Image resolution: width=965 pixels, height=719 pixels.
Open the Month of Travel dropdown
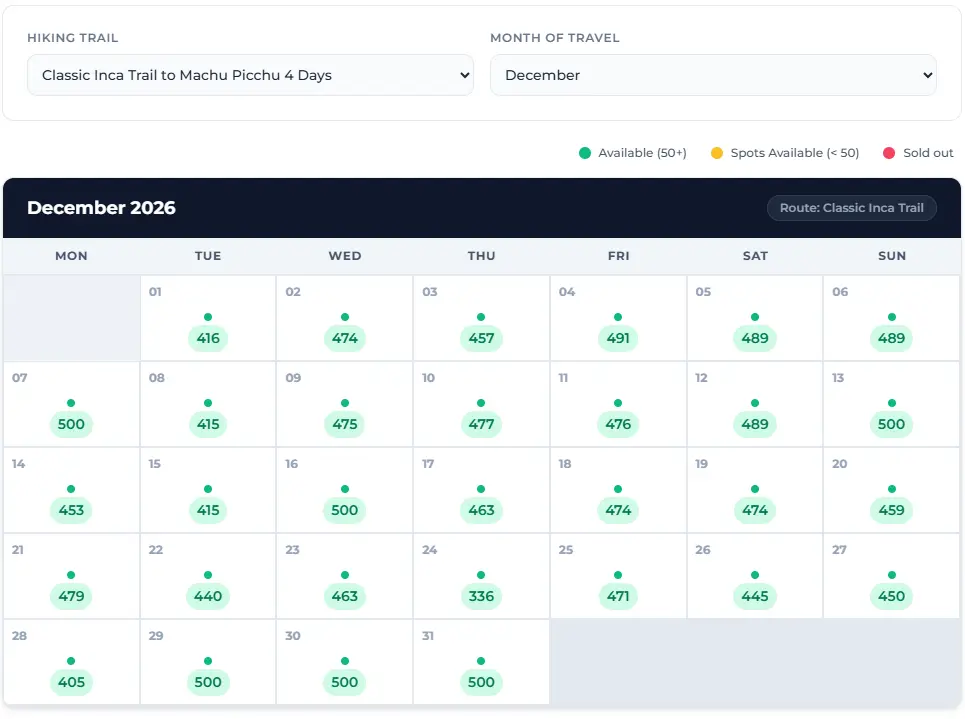[x=713, y=75]
